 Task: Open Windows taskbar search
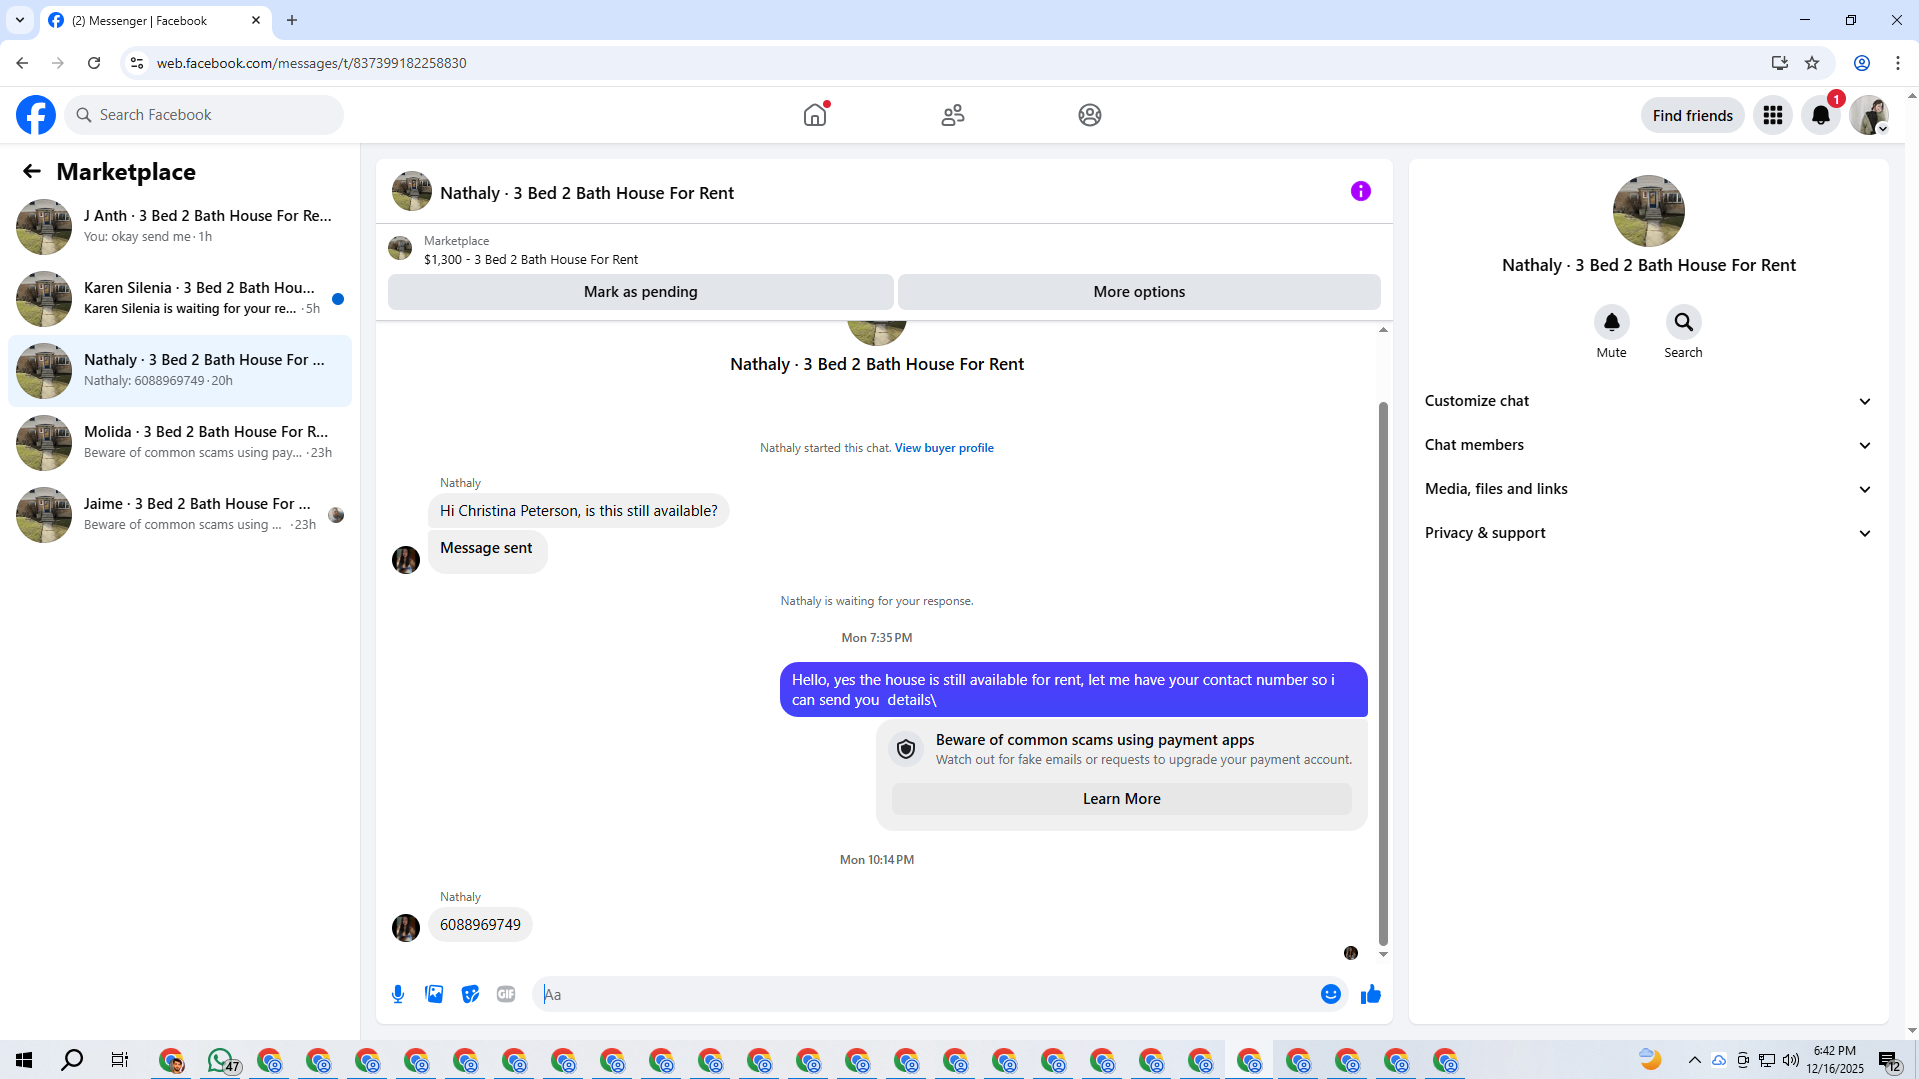tap(72, 1060)
